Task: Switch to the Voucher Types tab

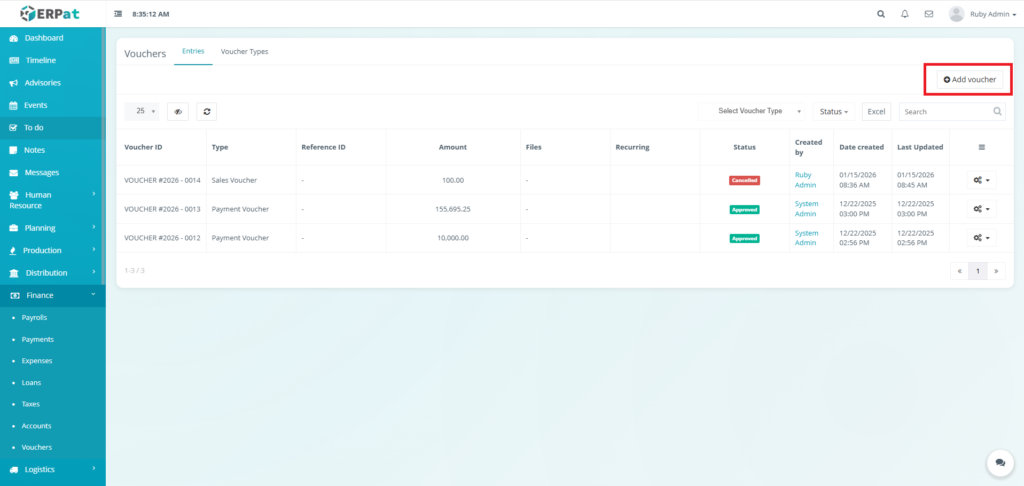Action: (x=244, y=52)
